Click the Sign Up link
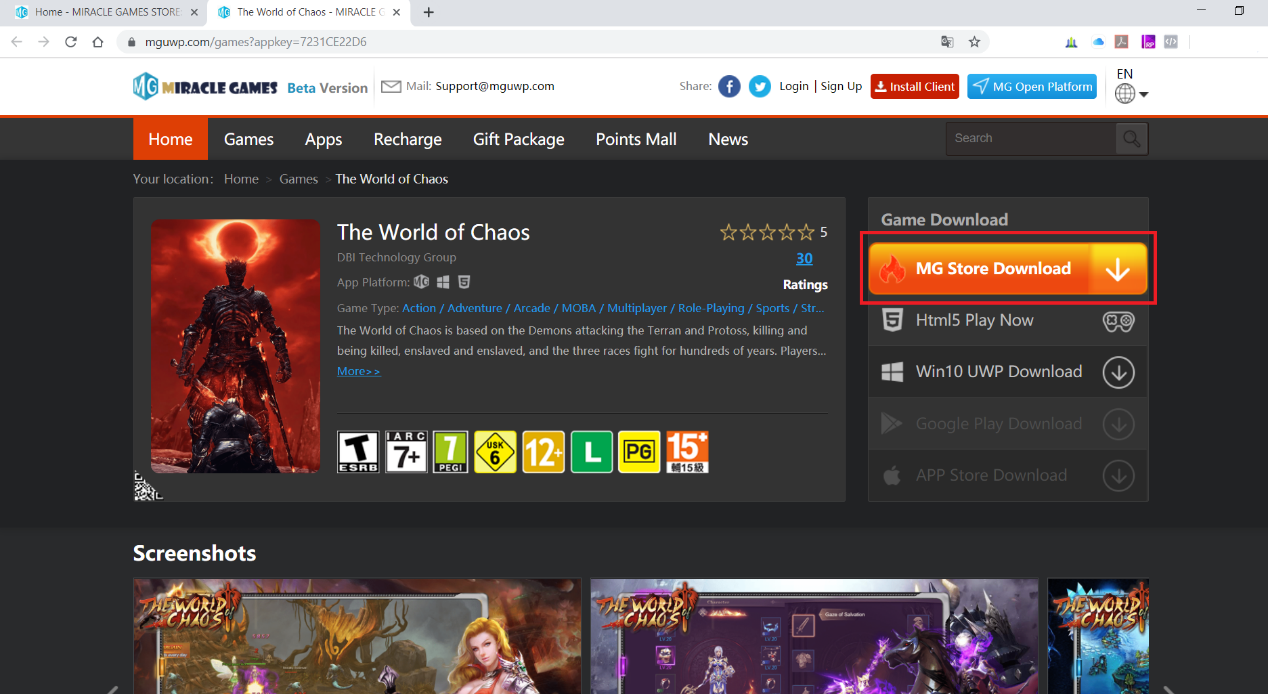This screenshot has width=1268, height=694. tap(841, 87)
